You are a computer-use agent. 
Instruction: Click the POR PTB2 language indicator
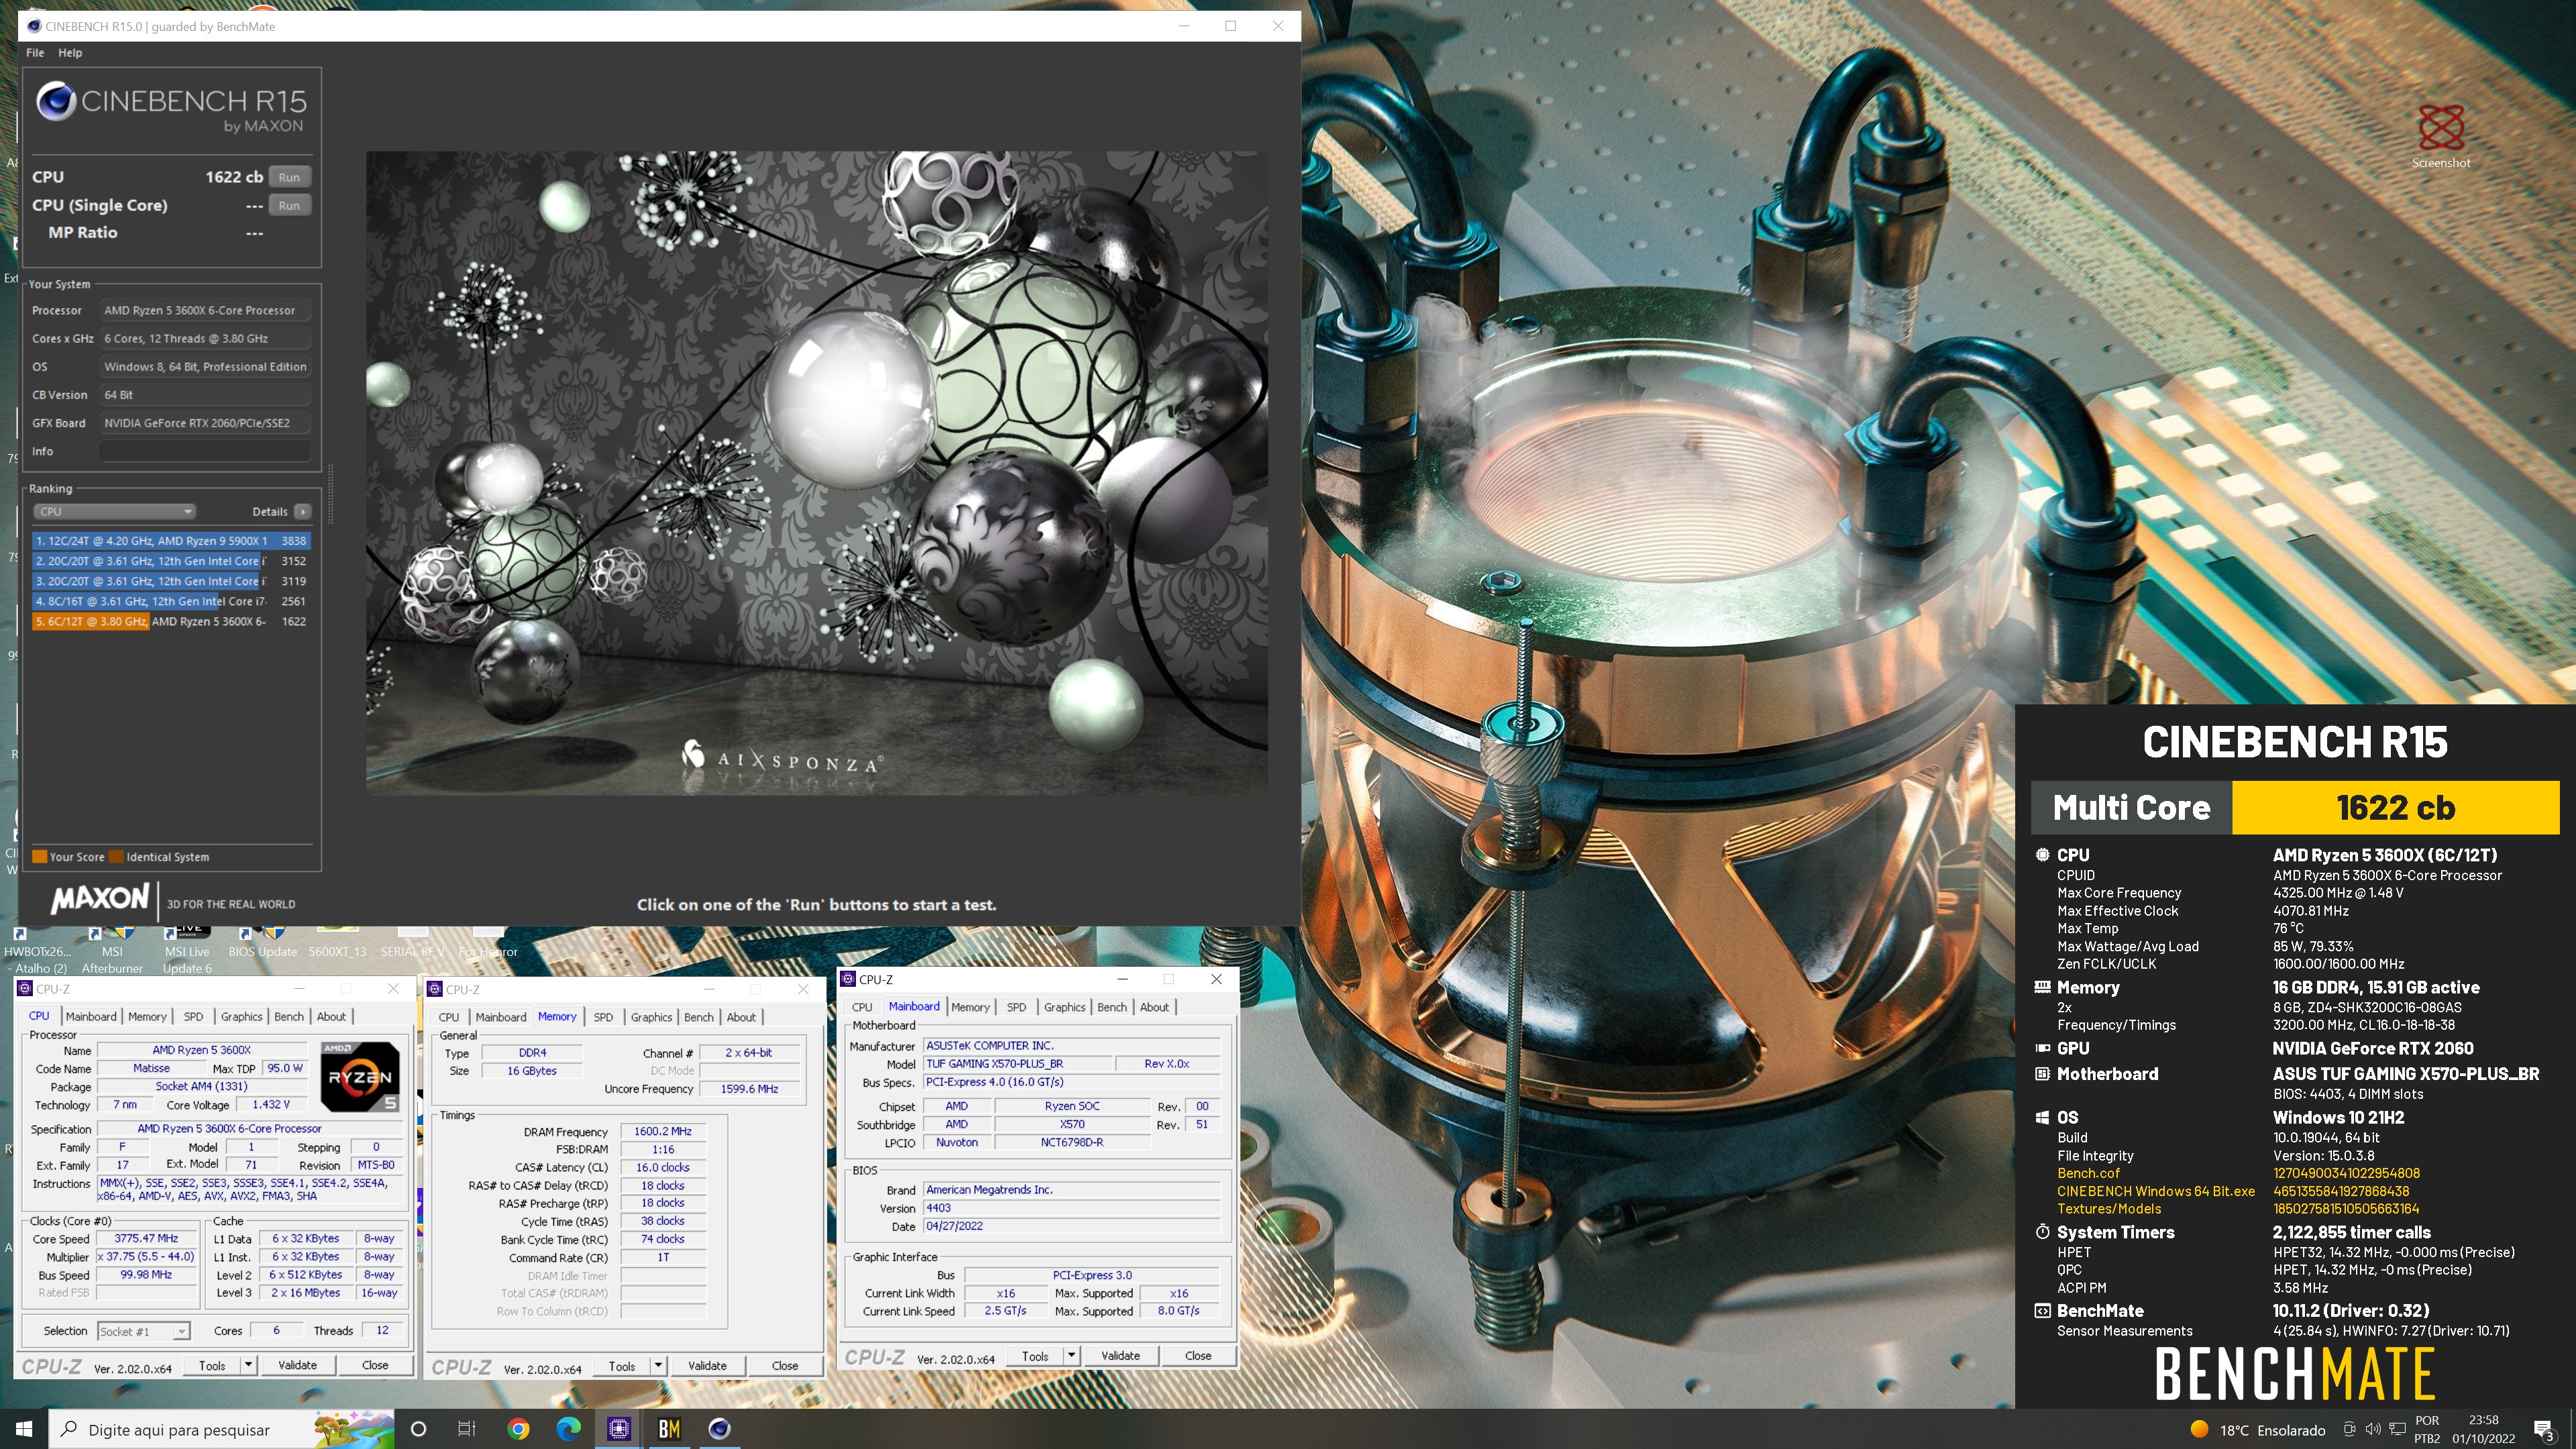pyautogui.click(x=2427, y=1429)
